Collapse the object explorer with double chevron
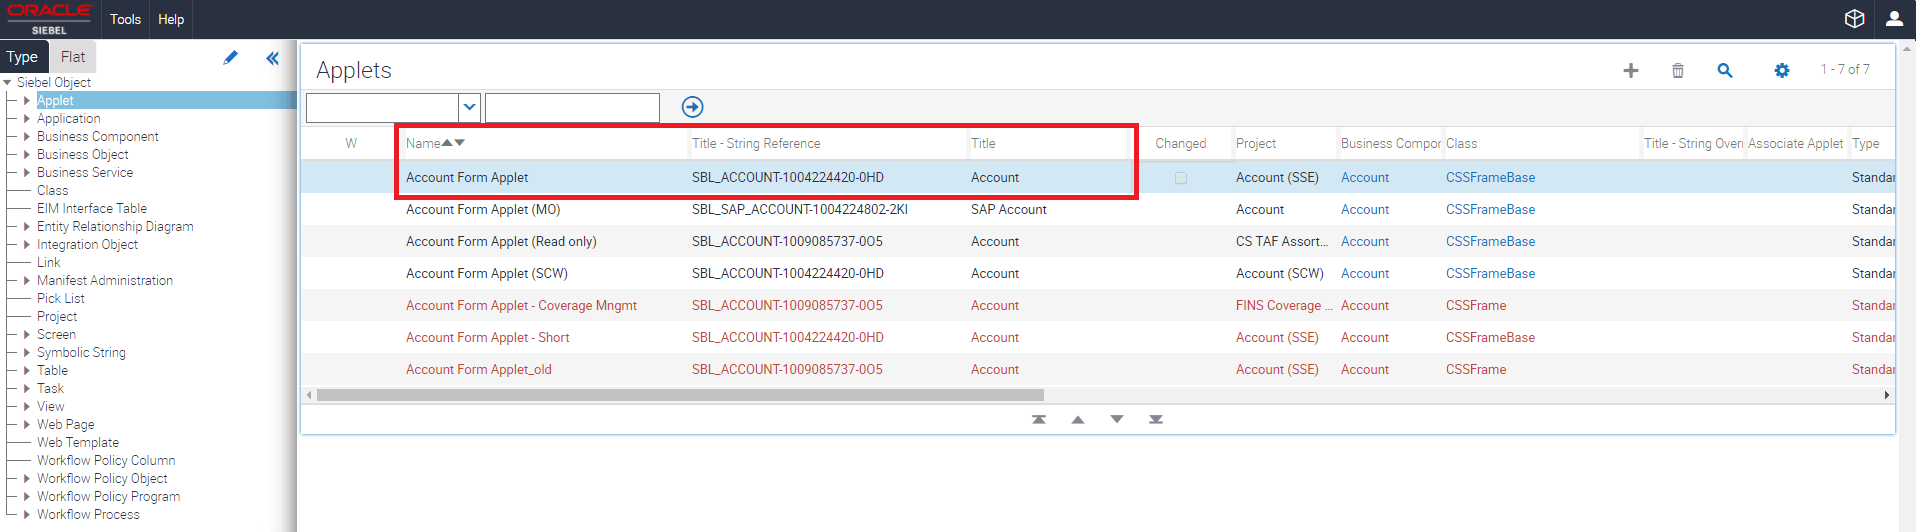The height and width of the screenshot is (532, 1917). pos(272,58)
